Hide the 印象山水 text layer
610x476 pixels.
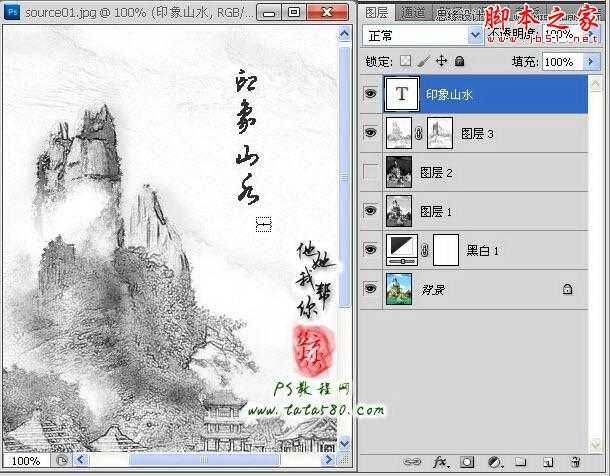tap(371, 93)
